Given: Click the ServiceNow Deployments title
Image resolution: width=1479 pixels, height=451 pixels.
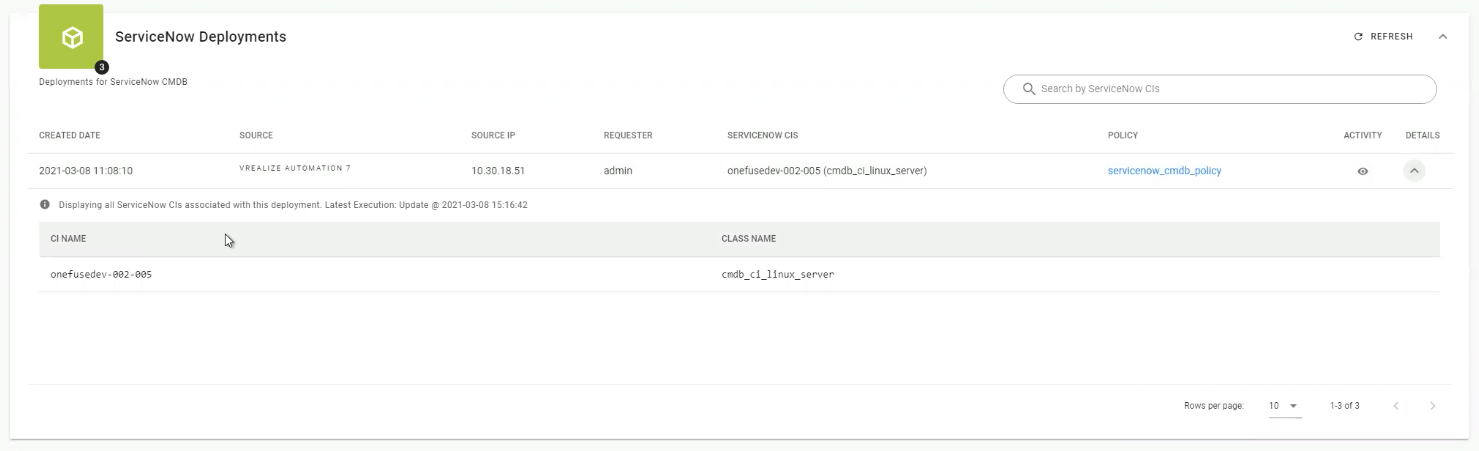Looking at the screenshot, I should [x=201, y=37].
